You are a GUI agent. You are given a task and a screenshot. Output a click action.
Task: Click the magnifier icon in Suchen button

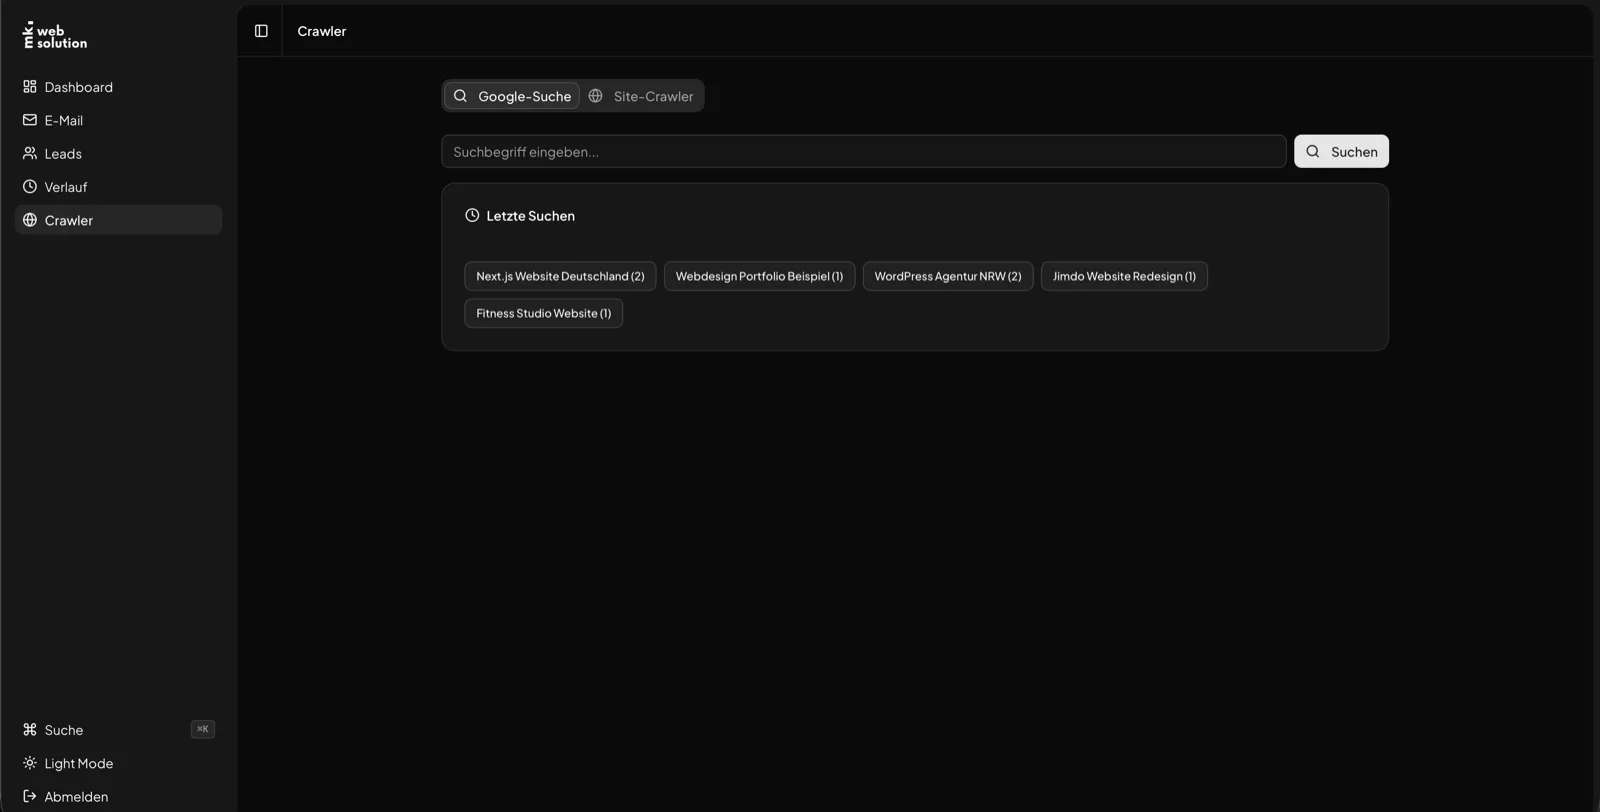(x=1313, y=152)
